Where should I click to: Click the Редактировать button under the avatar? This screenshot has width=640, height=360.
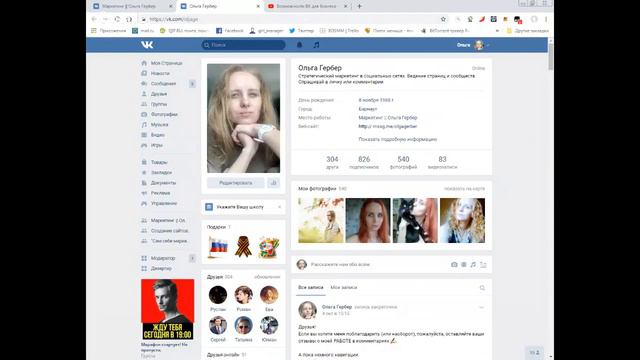(x=236, y=183)
